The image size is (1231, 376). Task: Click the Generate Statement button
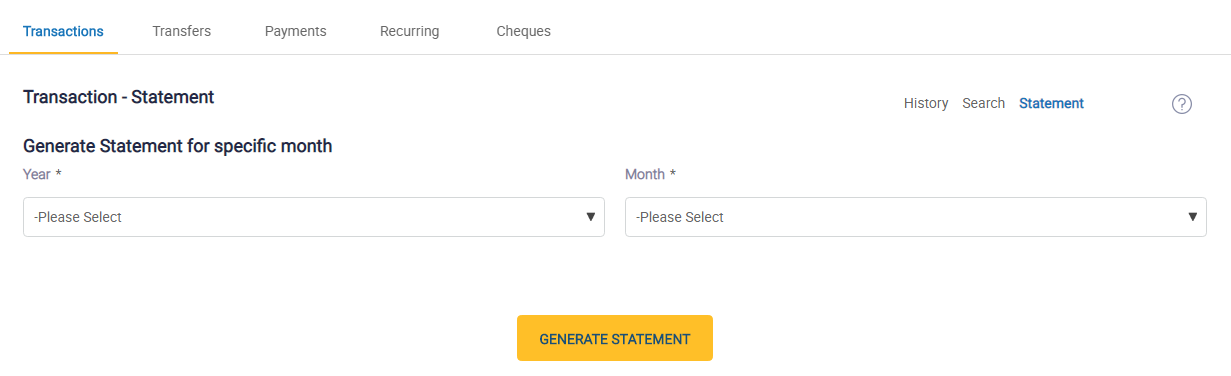pos(615,338)
